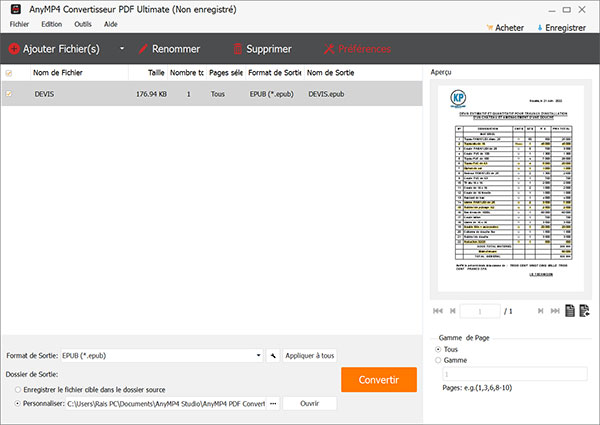Screen dimensions: 600x425
Task: Click the Tous pages cell in DEVIS row
Action: (x=218, y=94)
